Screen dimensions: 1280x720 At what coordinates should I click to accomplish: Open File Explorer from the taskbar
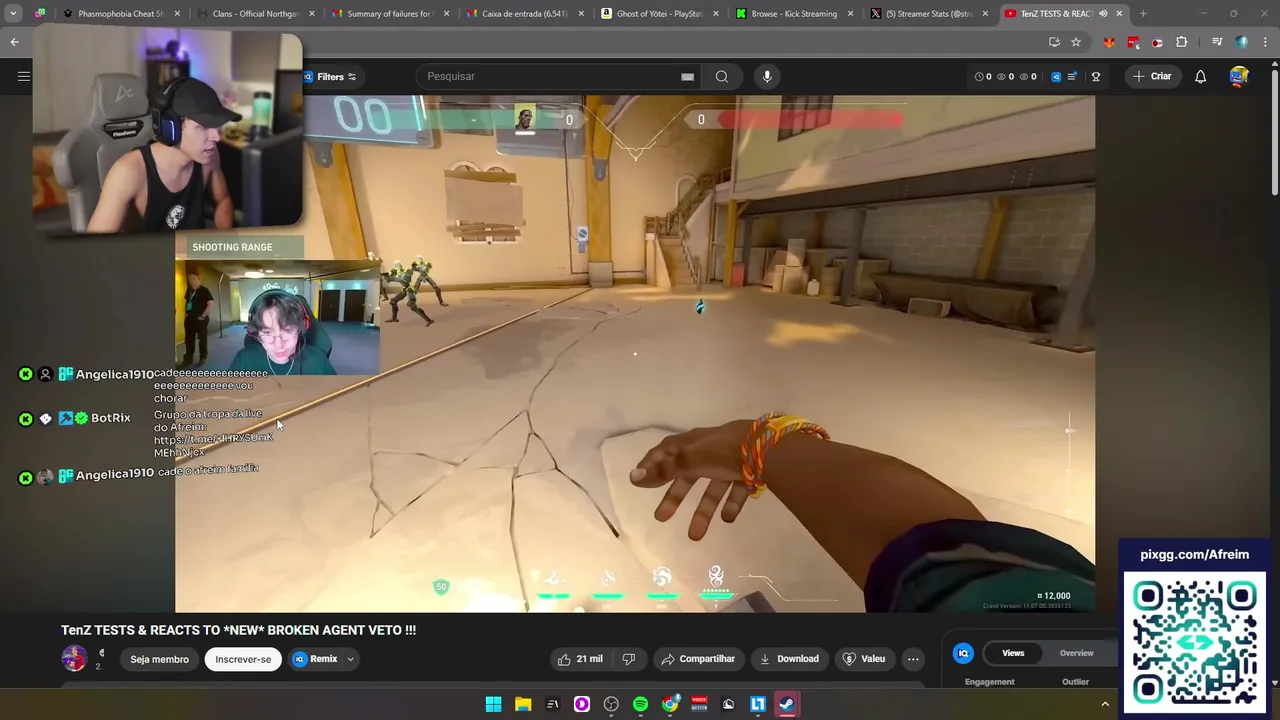pyautogui.click(x=523, y=704)
